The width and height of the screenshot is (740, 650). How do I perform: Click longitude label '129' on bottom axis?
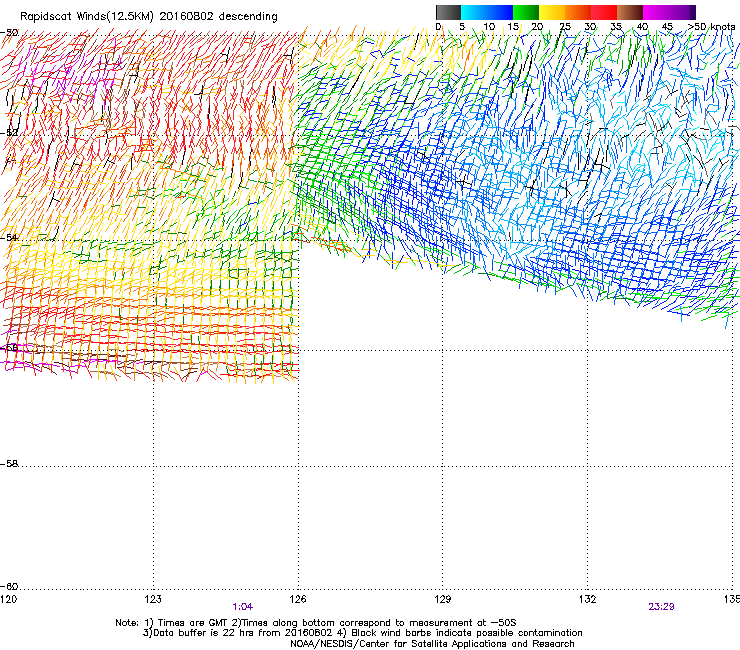point(443,599)
